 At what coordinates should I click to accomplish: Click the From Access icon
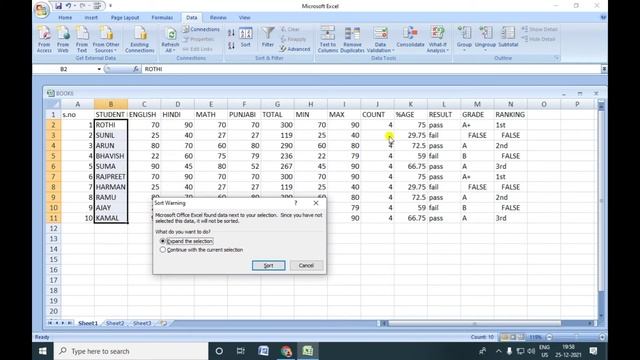[x=44, y=39]
